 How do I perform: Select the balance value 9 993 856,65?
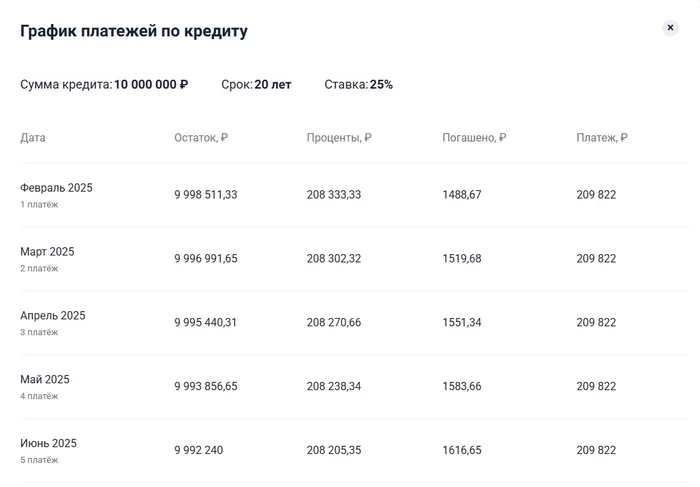pos(206,387)
